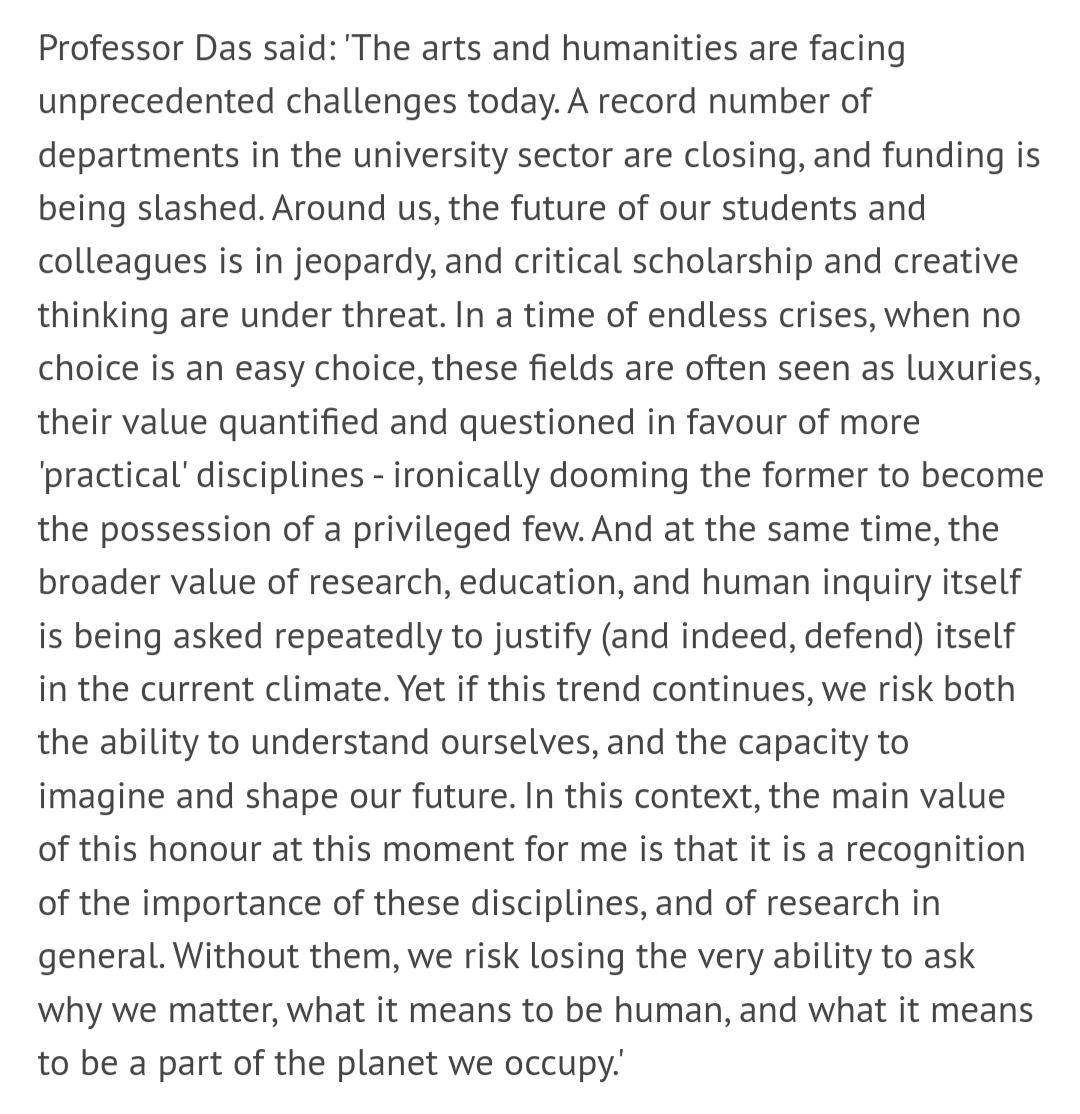The image size is (1080, 1114).
Task: Click the quoted word 'practical'
Action: pos(112,477)
